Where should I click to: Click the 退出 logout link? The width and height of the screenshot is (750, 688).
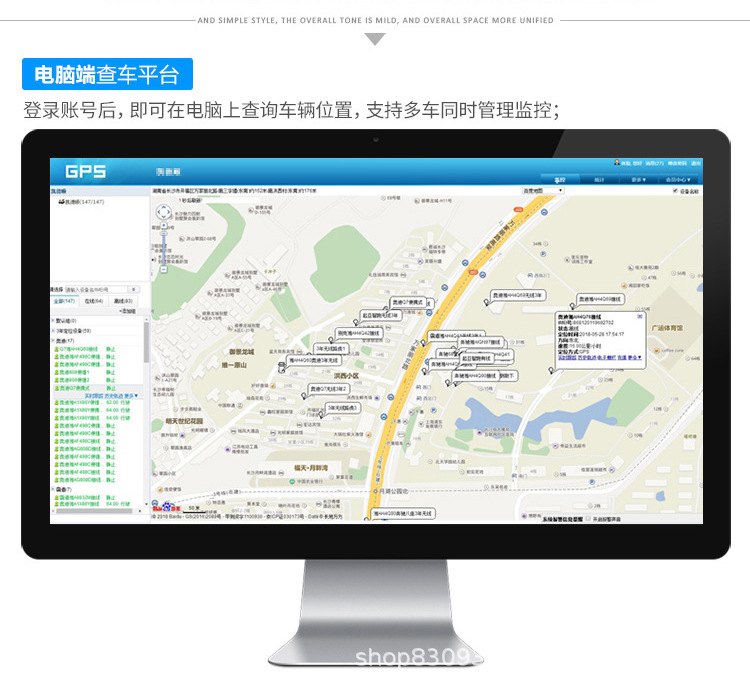(x=695, y=163)
